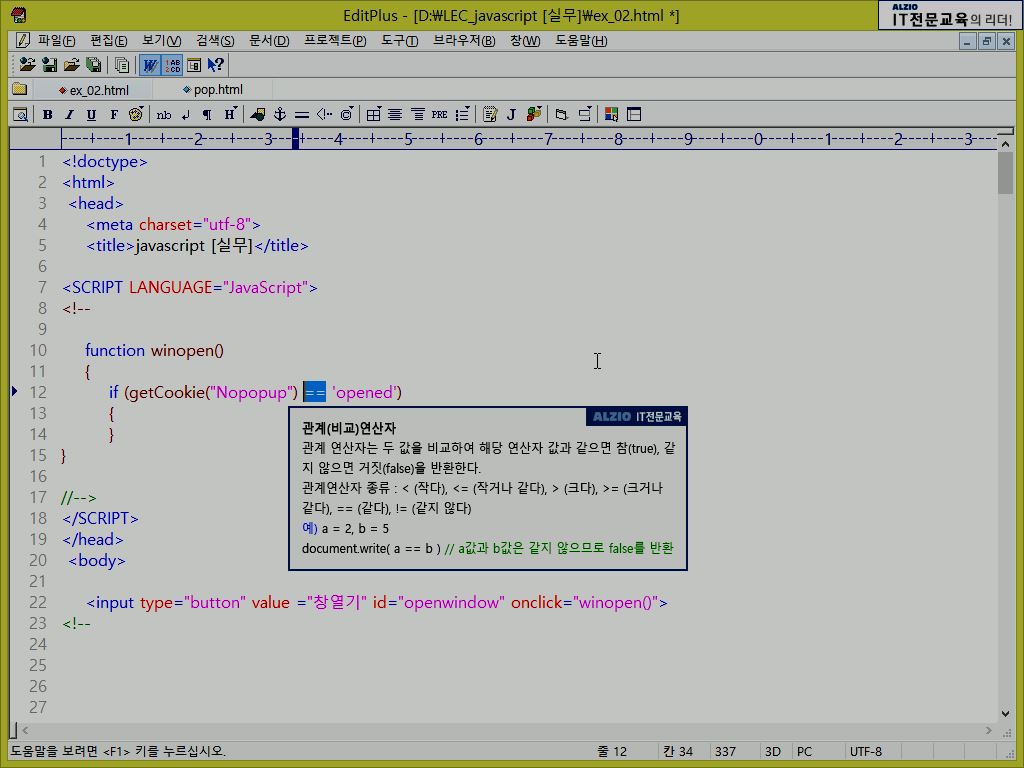Open the 도구(T) menu

[x=400, y=40]
